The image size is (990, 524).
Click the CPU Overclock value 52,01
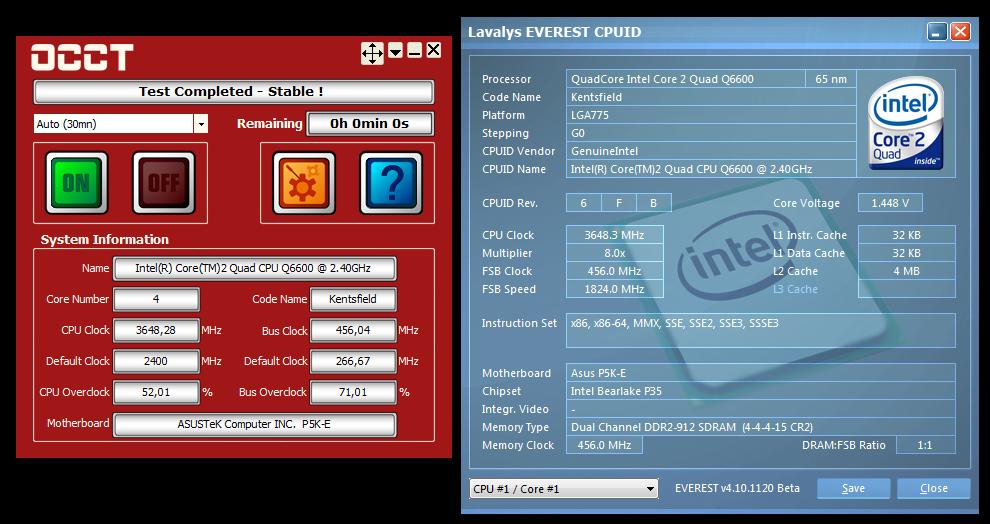[x=157, y=392]
